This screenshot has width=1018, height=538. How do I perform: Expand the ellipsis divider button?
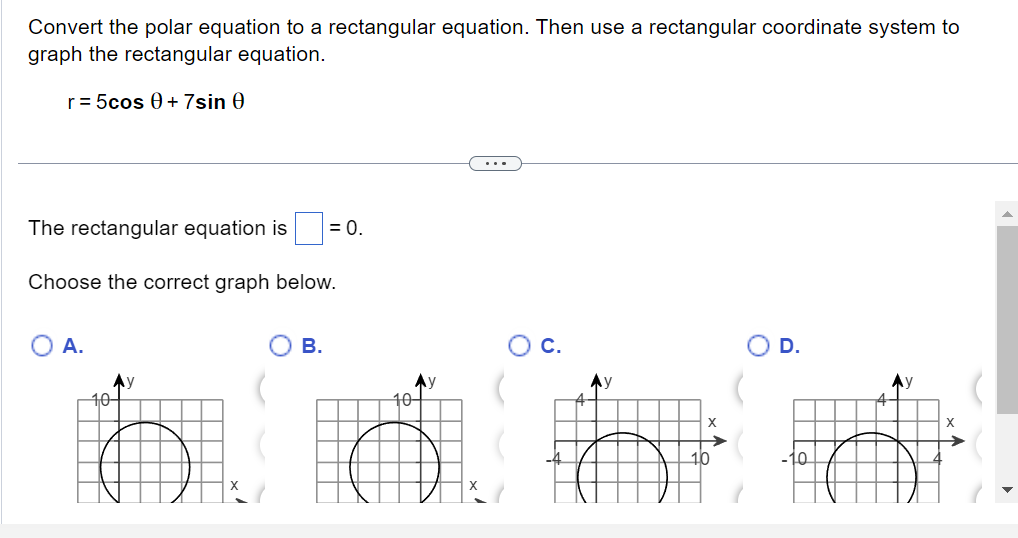(x=495, y=164)
